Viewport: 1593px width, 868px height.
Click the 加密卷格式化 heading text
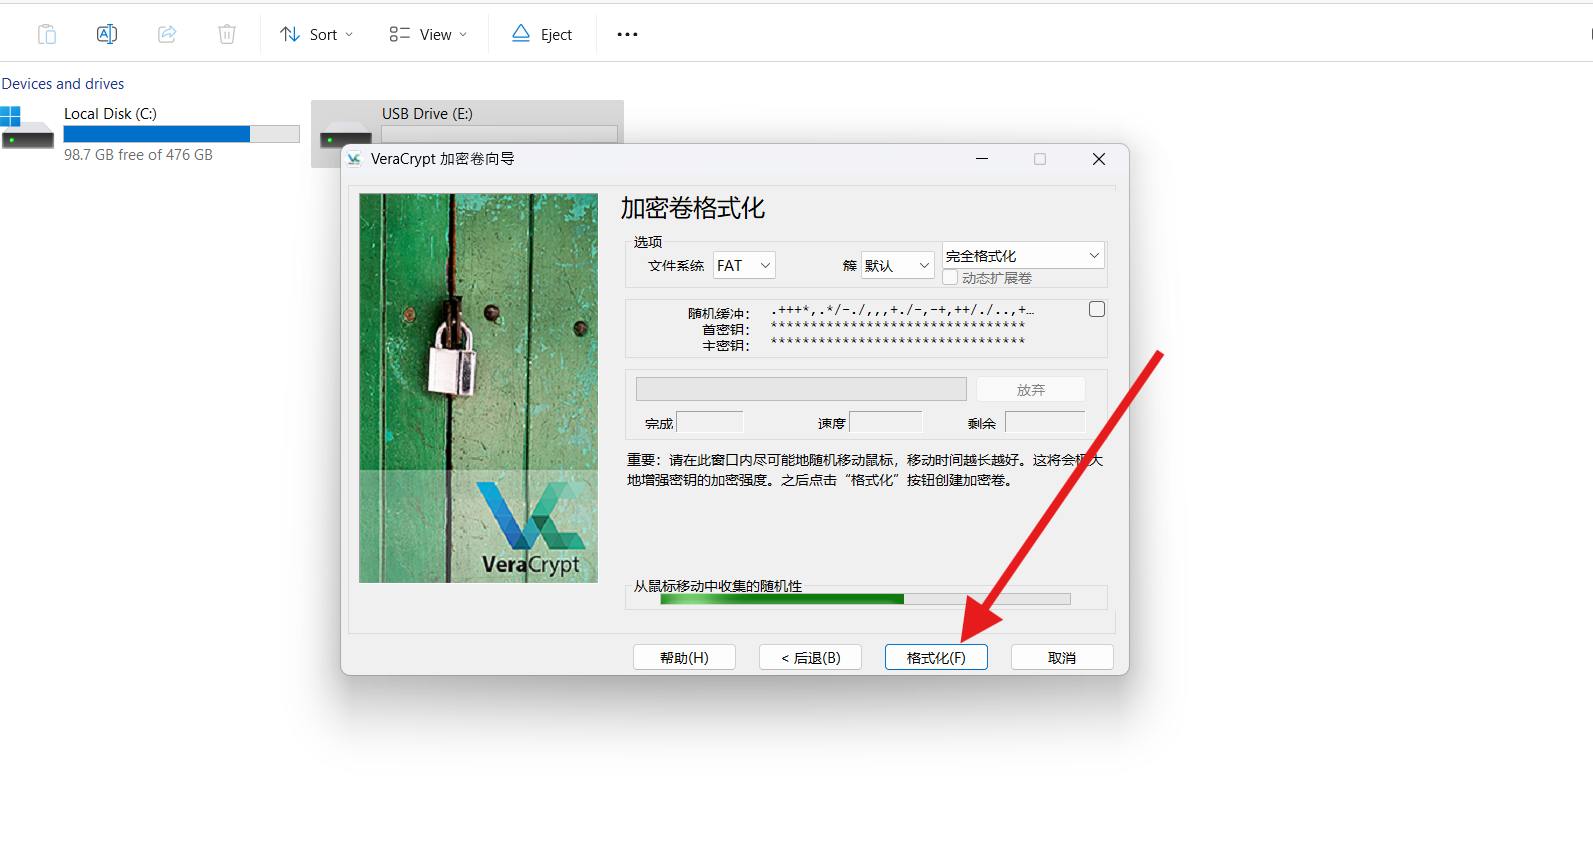(x=692, y=208)
